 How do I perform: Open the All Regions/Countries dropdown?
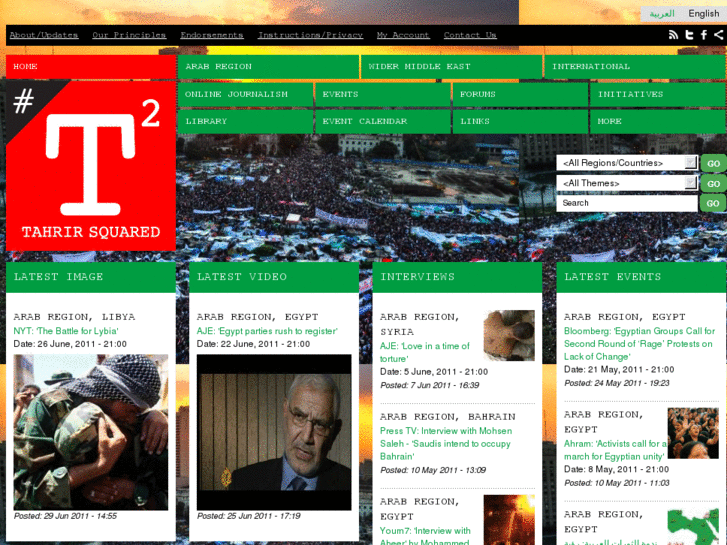(x=627, y=163)
